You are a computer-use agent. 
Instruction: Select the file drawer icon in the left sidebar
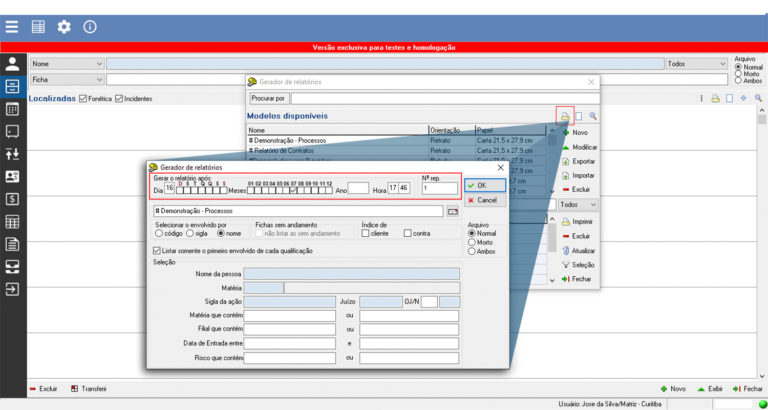click(12, 87)
